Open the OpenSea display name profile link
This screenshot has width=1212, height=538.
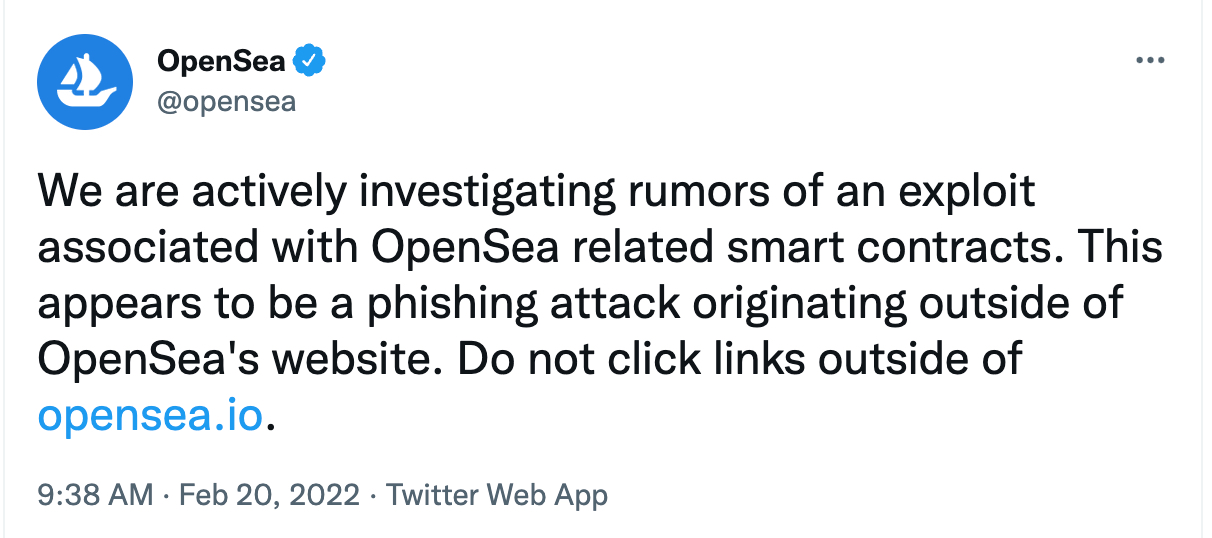point(222,62)
